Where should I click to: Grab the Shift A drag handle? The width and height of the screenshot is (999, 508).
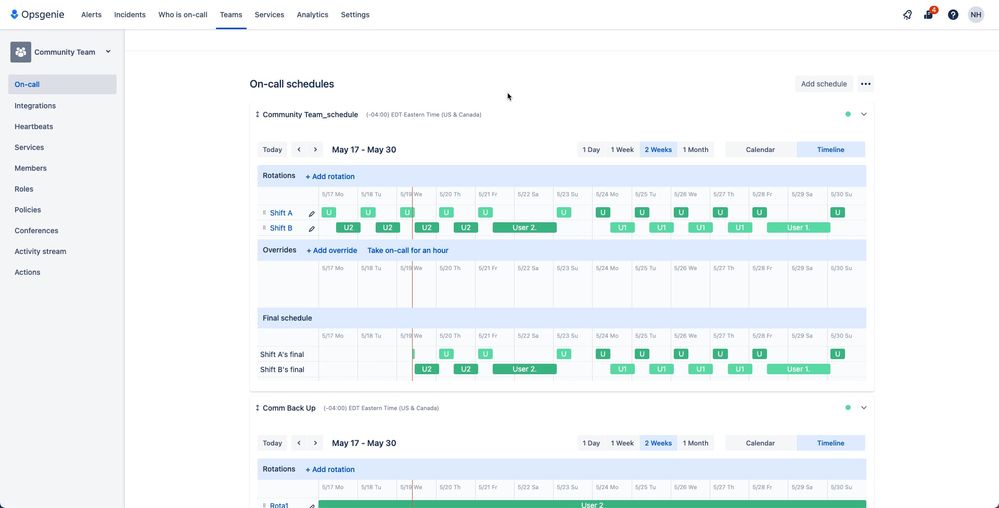(x=264, y=213)
